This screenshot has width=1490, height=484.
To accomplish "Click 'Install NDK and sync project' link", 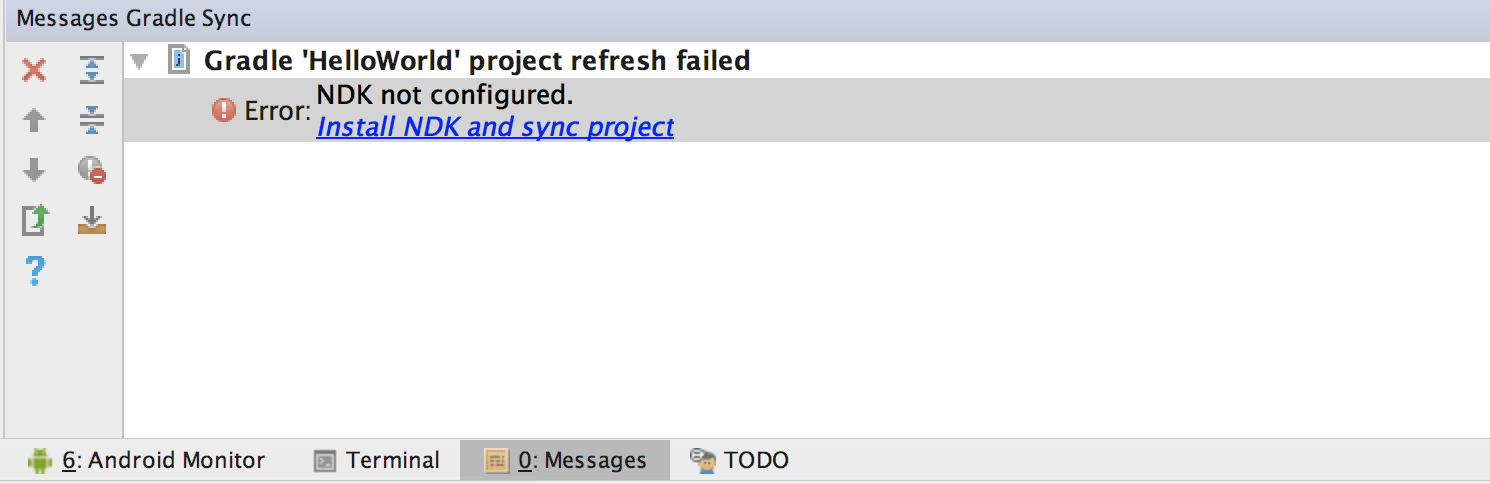I will point(495,127).
